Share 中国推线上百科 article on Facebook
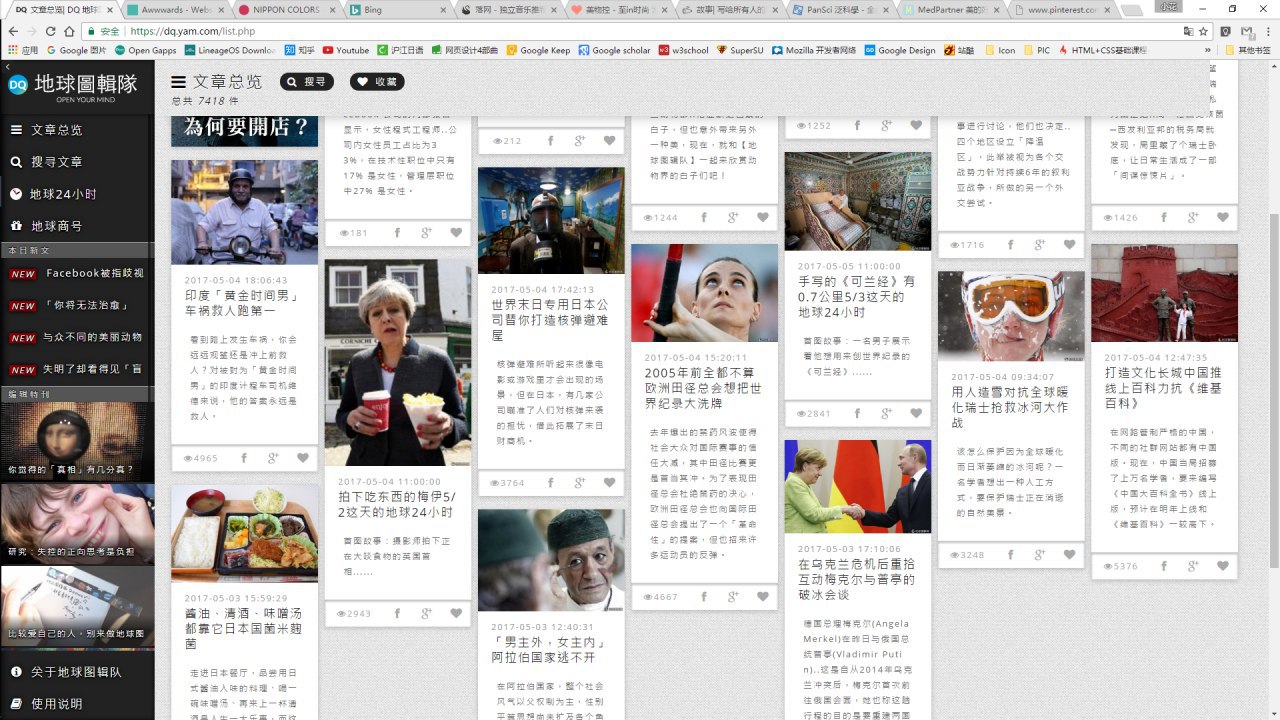 (x=1163, y=566)
